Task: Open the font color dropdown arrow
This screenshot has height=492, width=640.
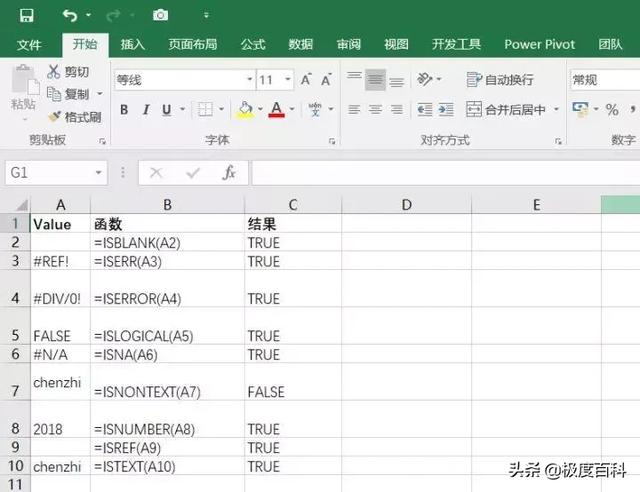Action: [x=292, y=109]
